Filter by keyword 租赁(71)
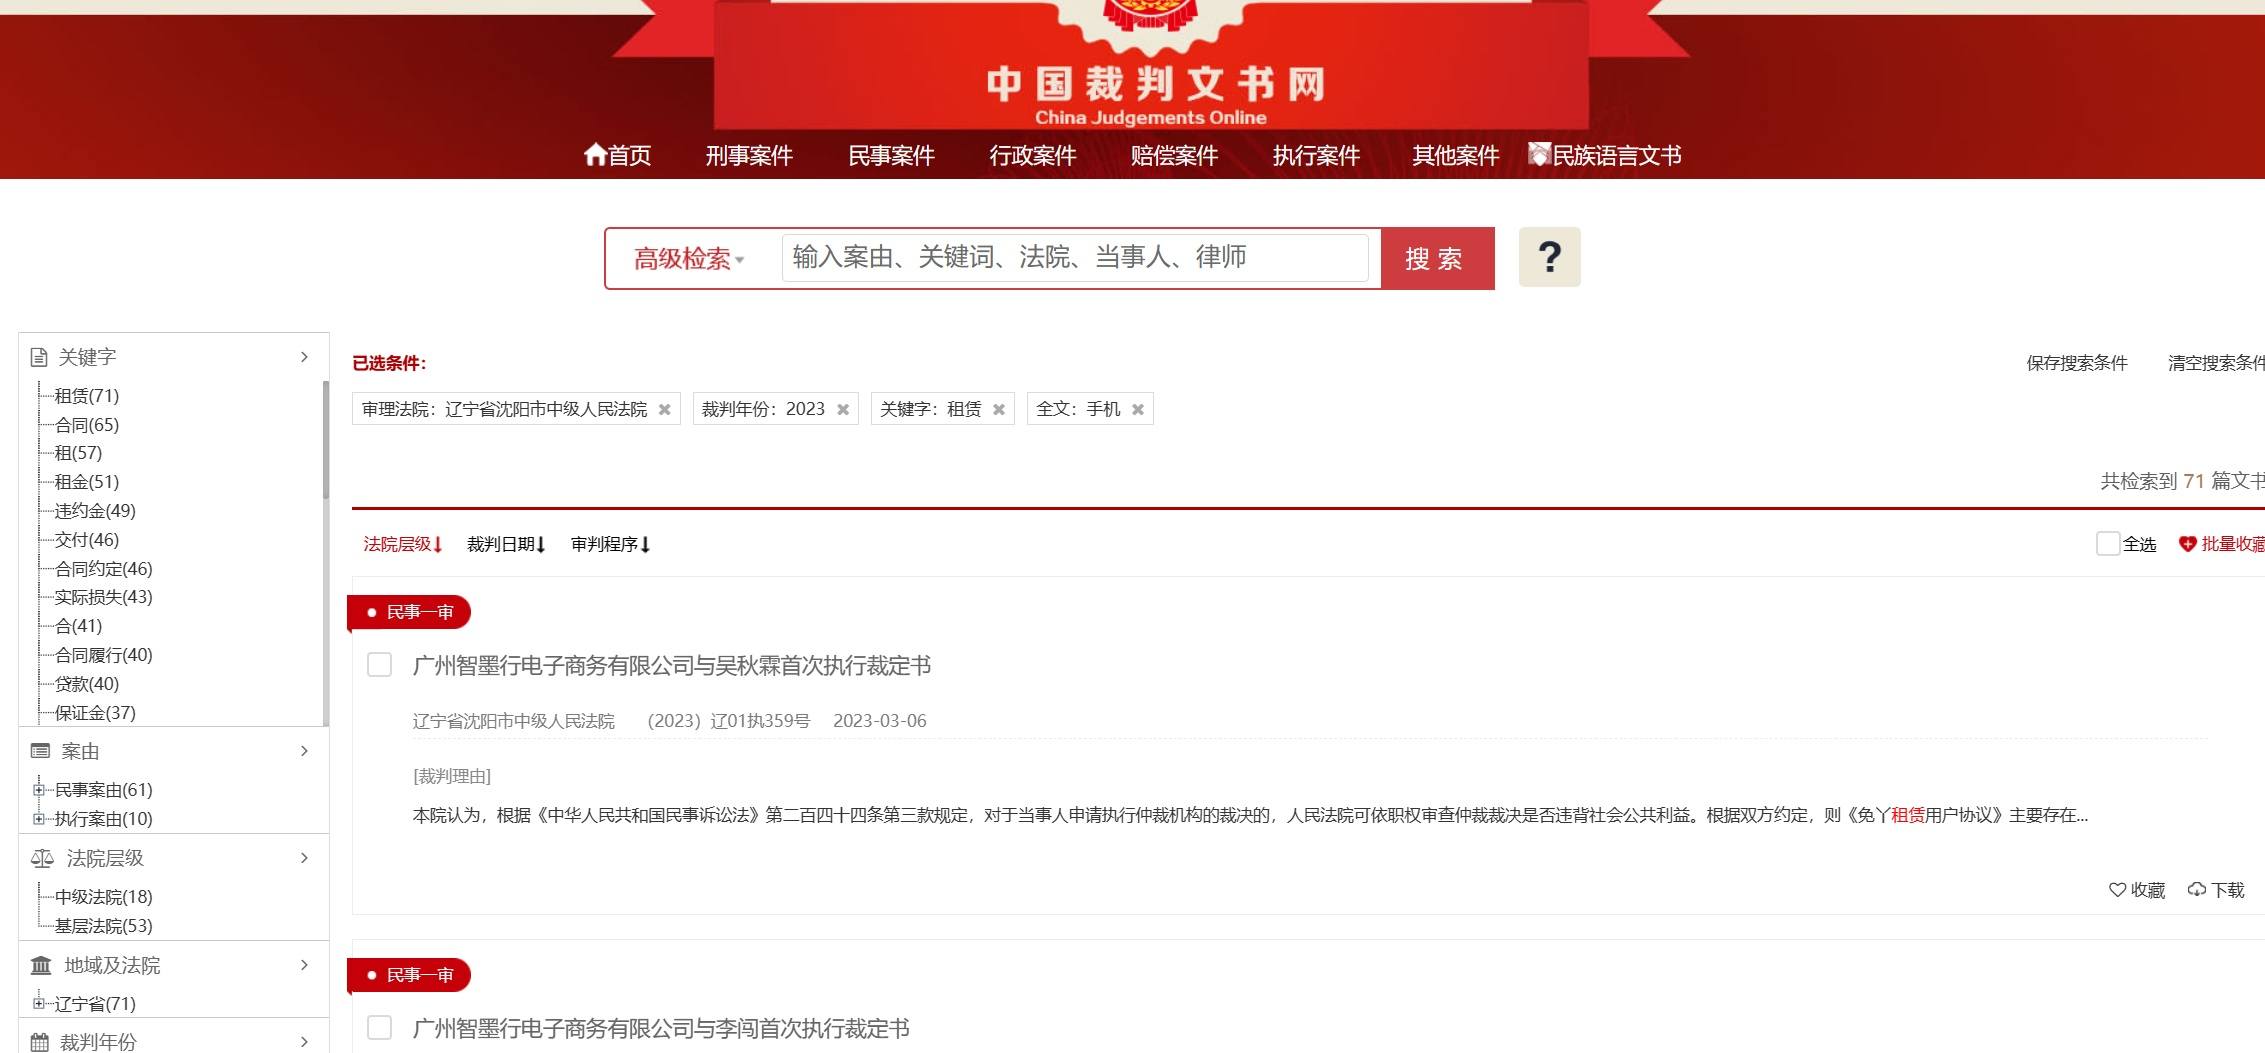2265x1053 pixels. tap(87, 396)
